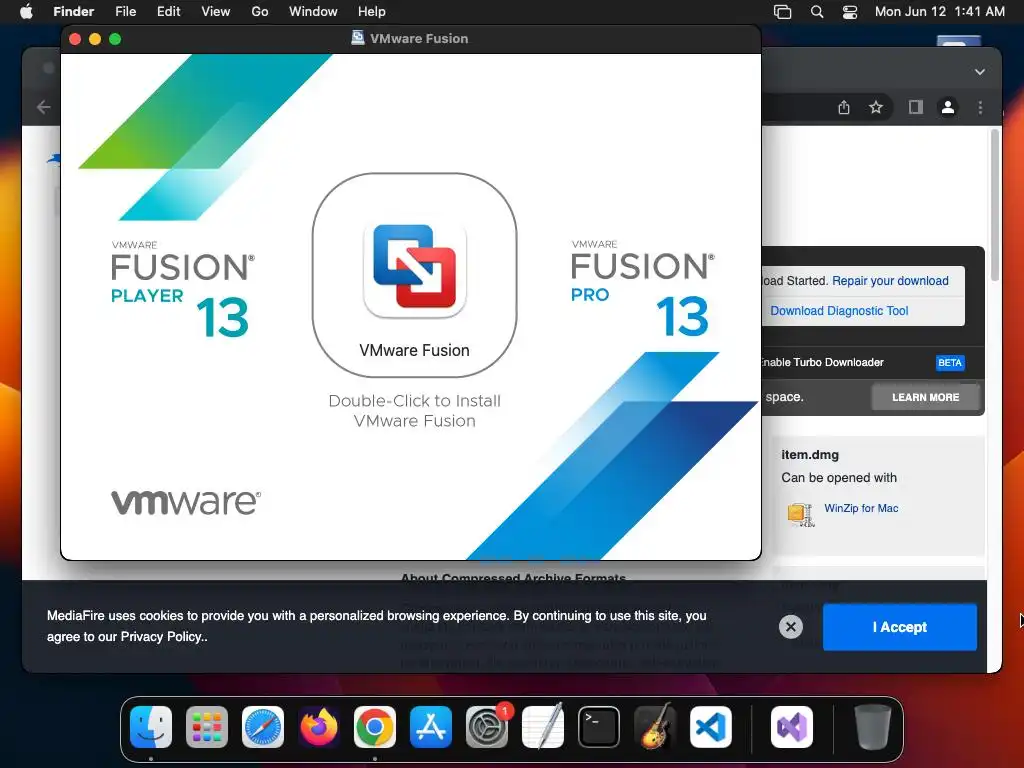Screen dimensions: 1024x768
Task: Click the VMware Fusion window title
Action: click(x=419, y=39)
